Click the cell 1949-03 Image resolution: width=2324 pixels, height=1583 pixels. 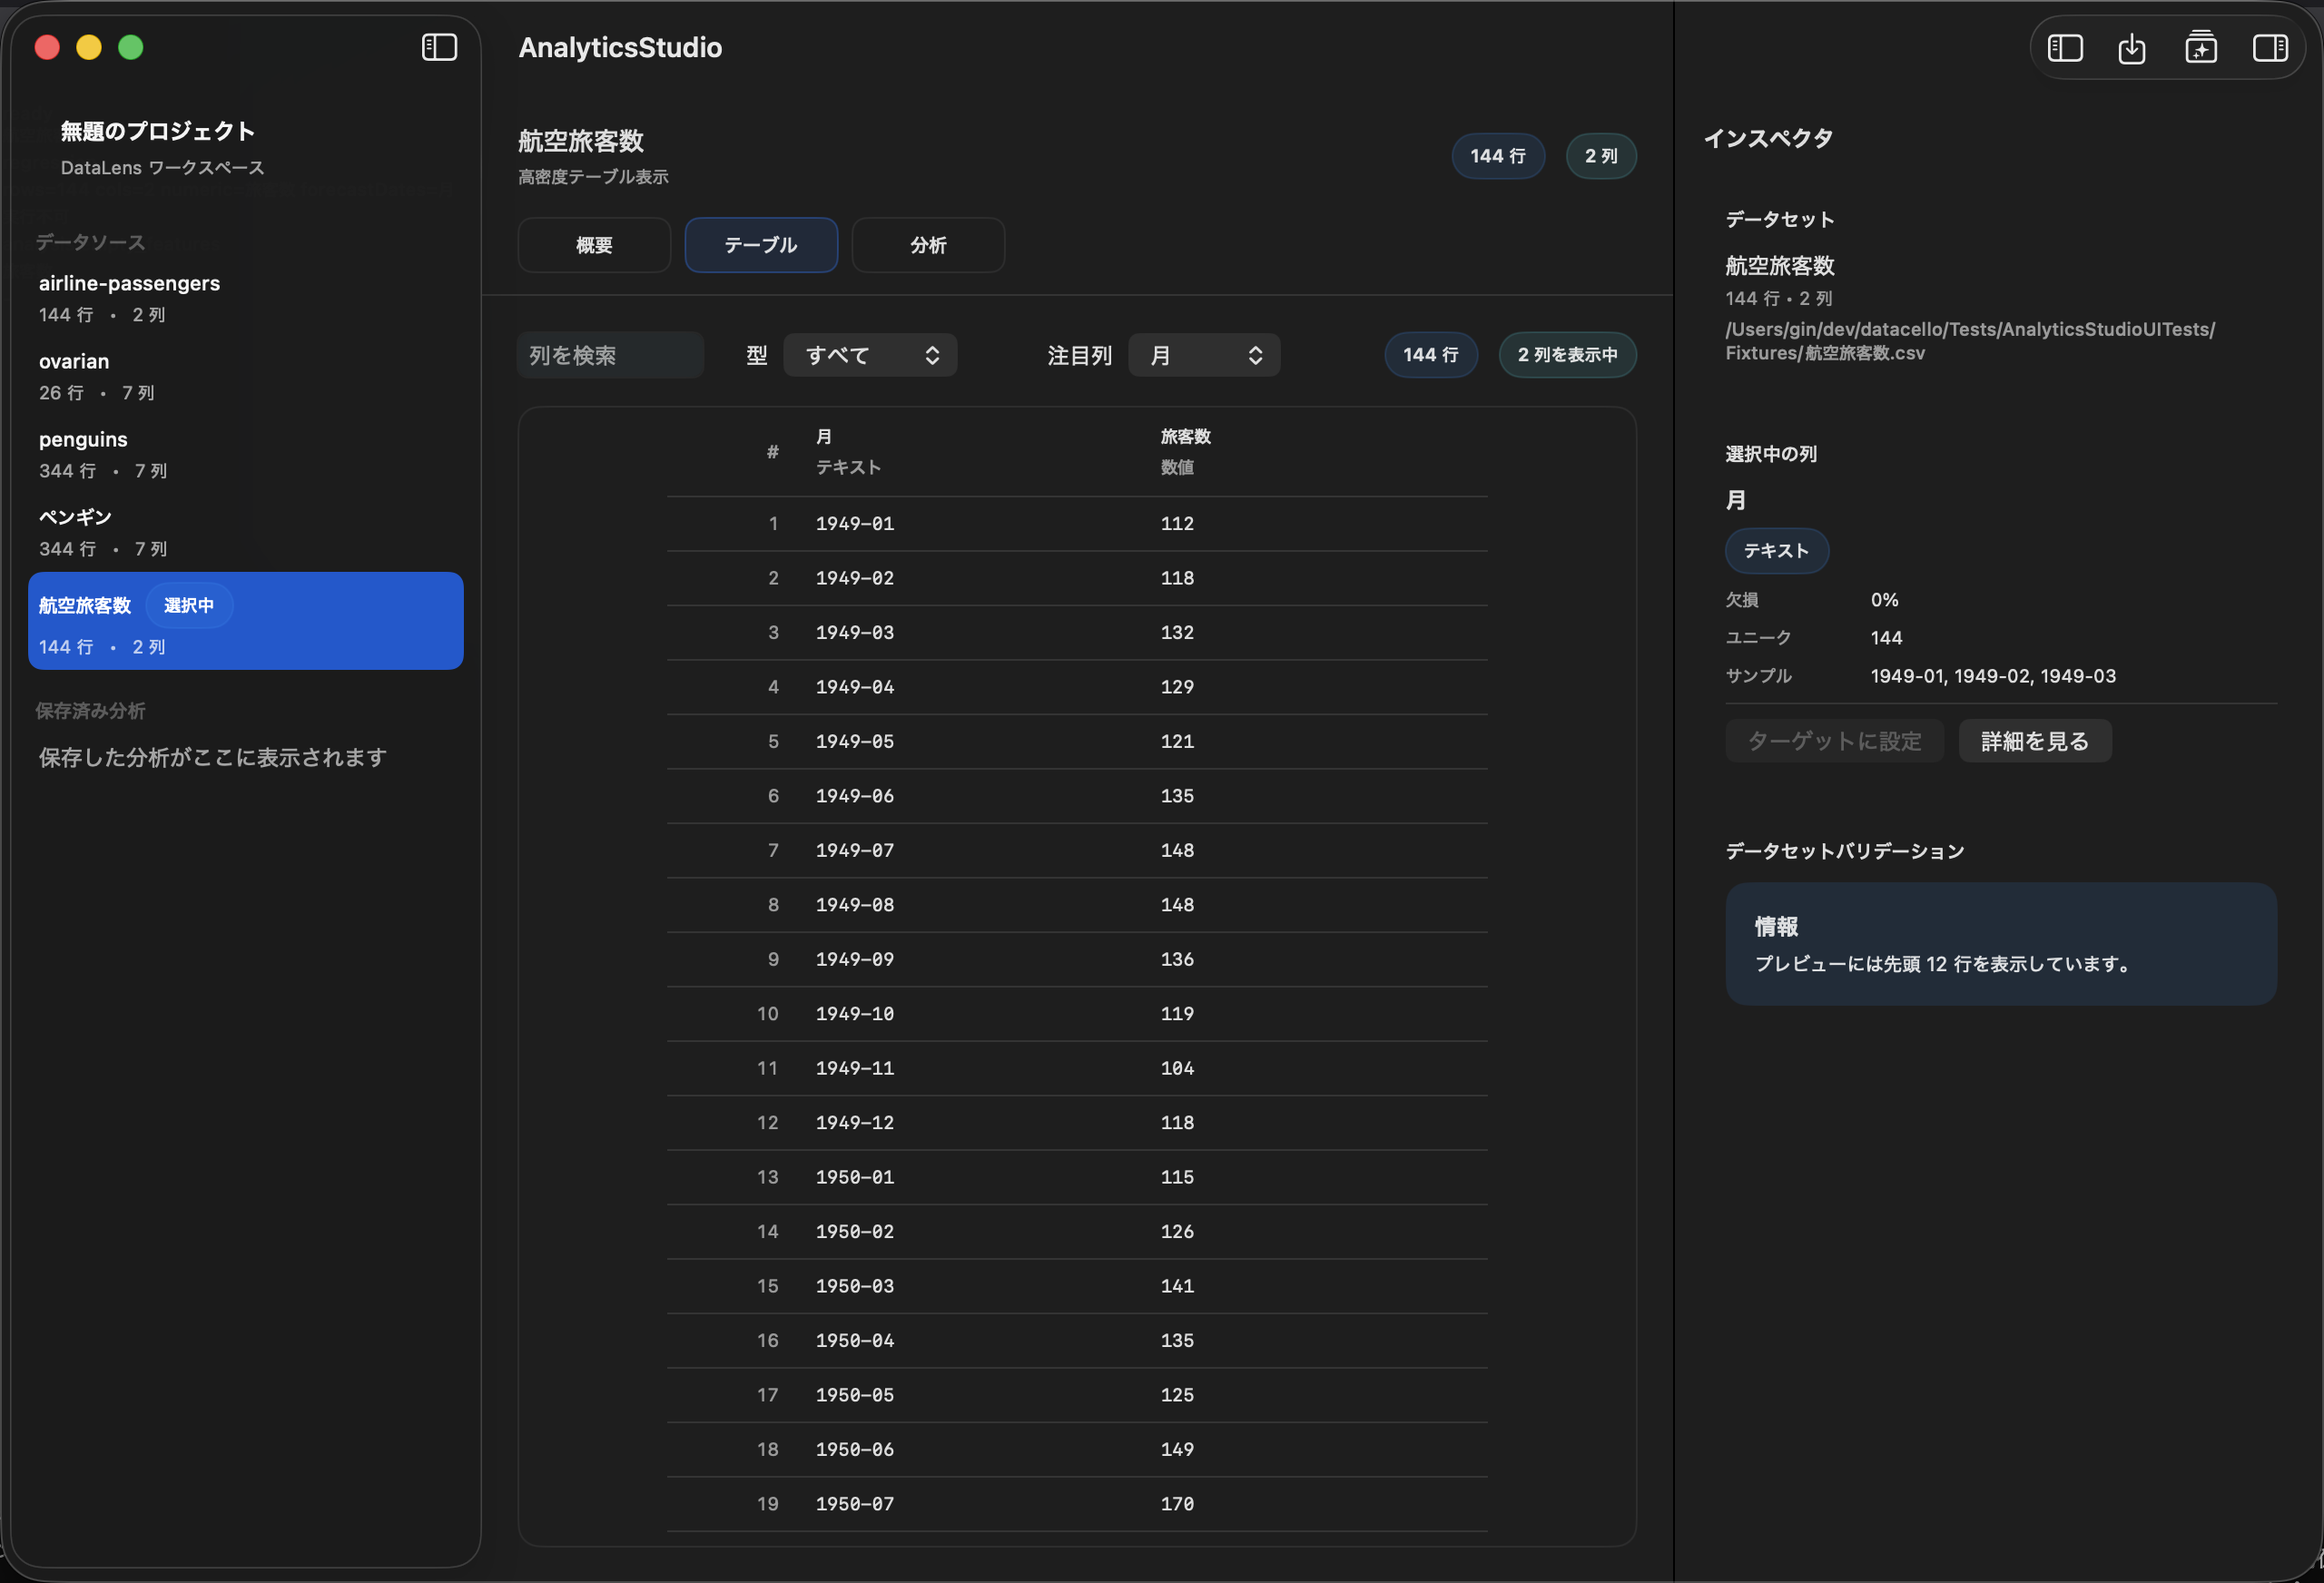[855, 633]
